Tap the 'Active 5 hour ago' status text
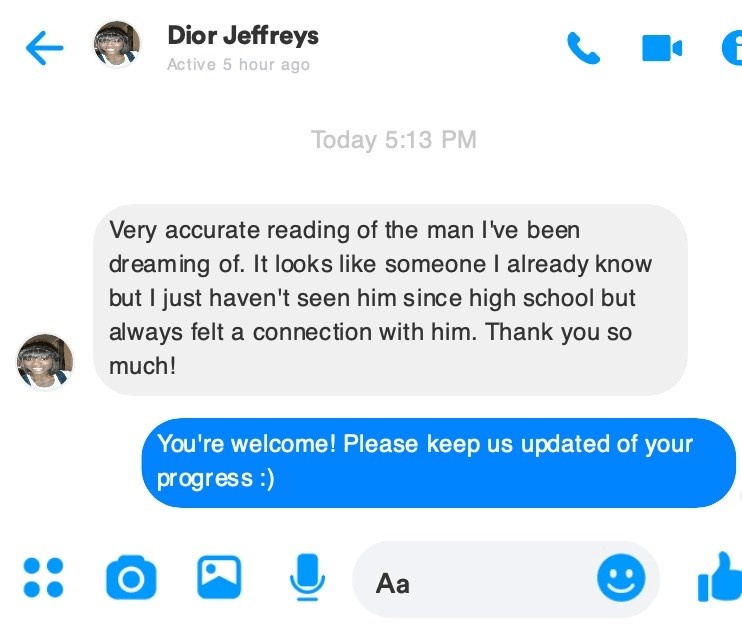The image size is (742, 638). (238, 64)
